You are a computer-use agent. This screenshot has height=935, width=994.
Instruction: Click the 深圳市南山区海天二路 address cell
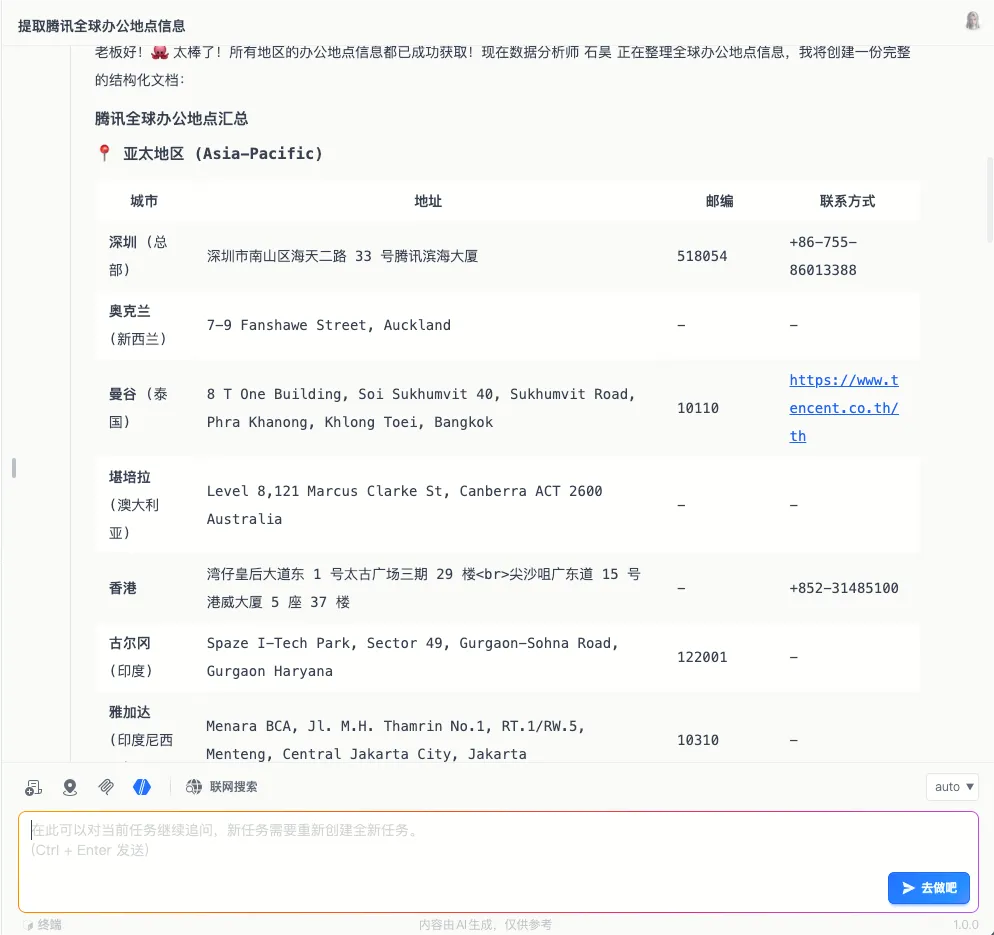point(342,256)
